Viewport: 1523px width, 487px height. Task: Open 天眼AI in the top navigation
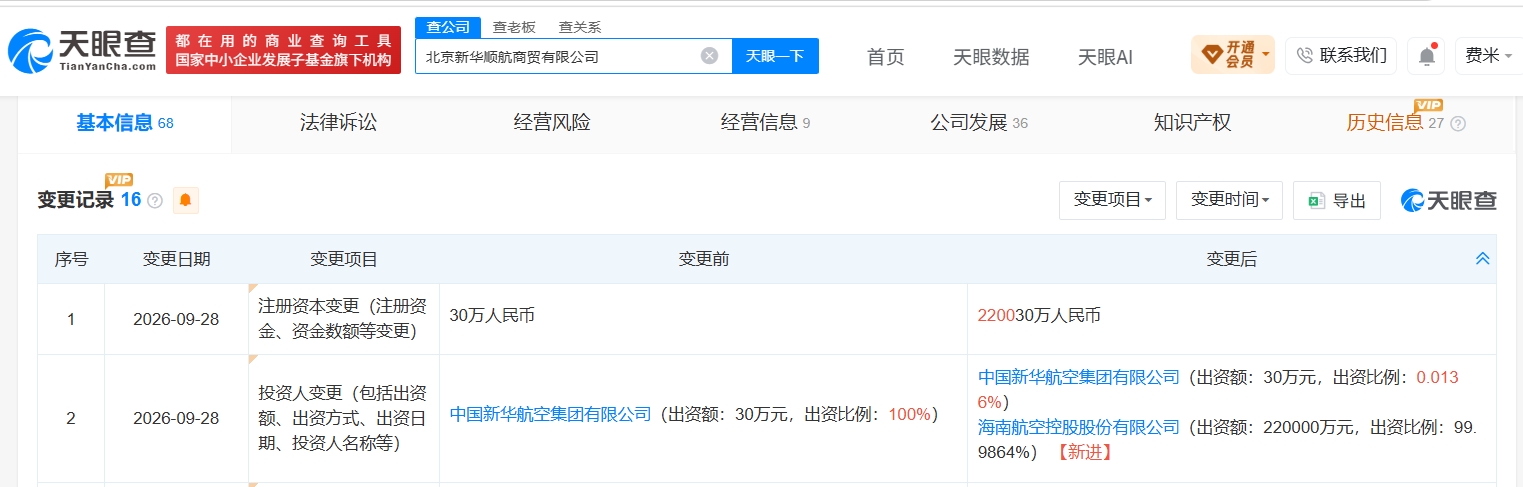coord(1105,57)
